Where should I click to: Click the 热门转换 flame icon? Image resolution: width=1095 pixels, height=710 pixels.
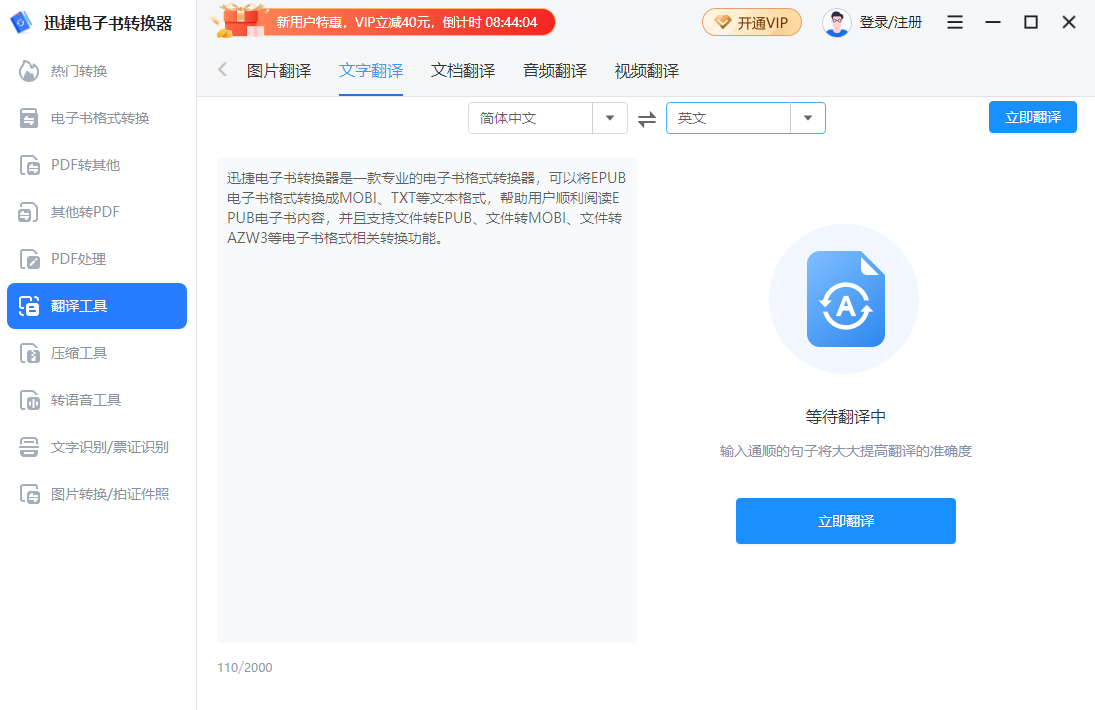pos(29,71)
